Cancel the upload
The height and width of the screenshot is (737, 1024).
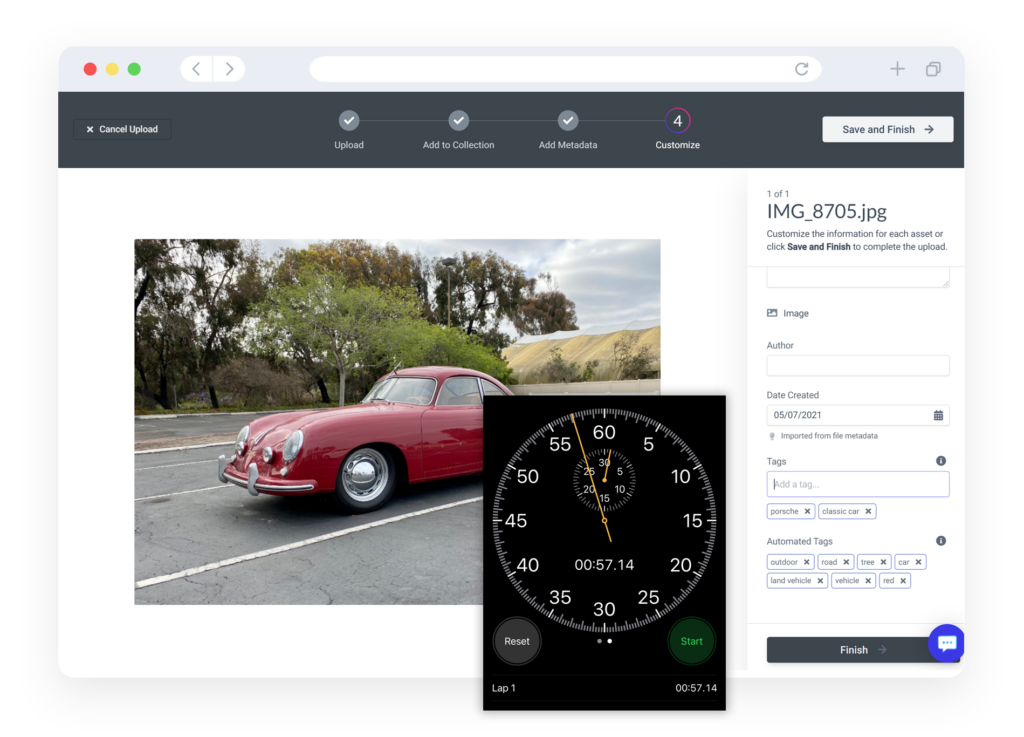point(122,129)
